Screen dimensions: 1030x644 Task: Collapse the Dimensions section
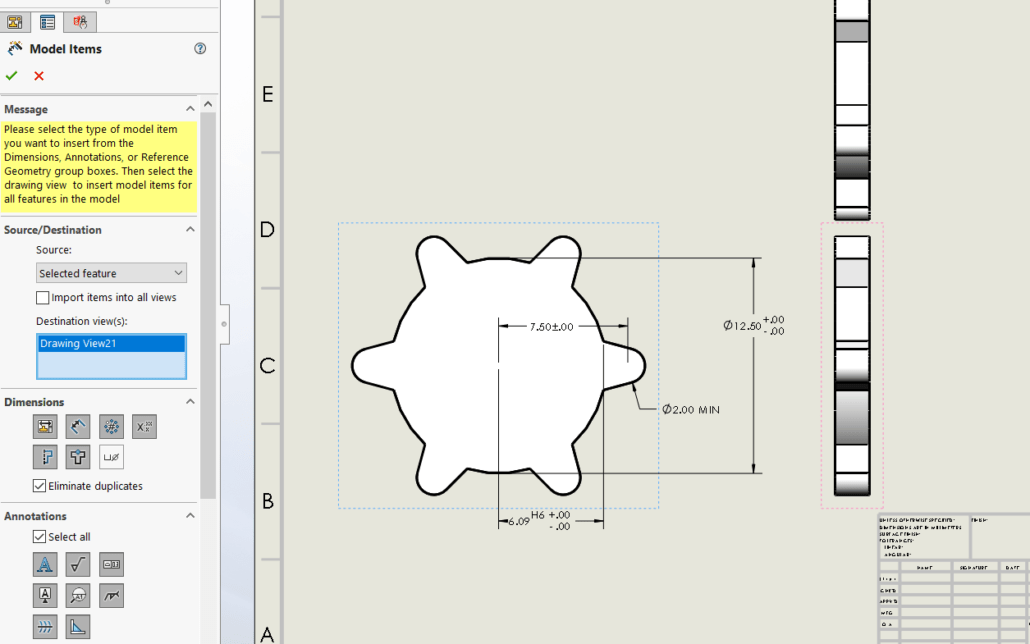190,401
